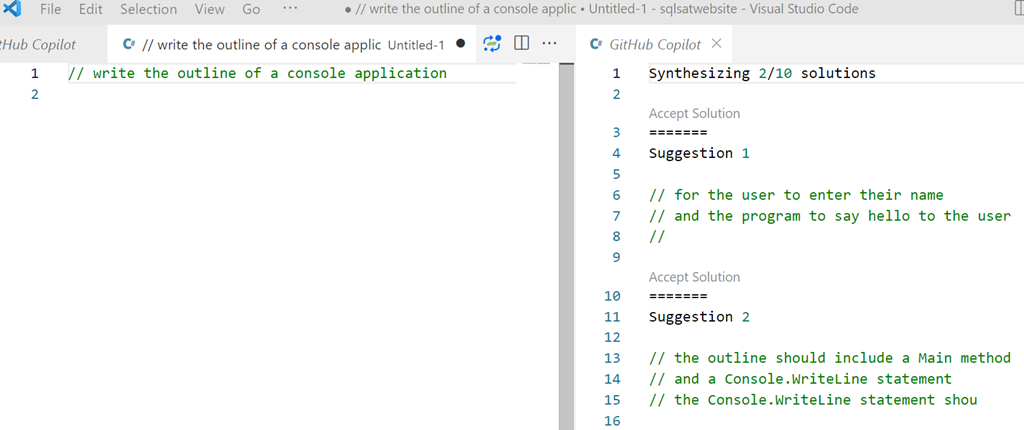Open the Copilot completions panel icon
The height and width of the screenshot is (430, 1024).
tap(491, 44)
